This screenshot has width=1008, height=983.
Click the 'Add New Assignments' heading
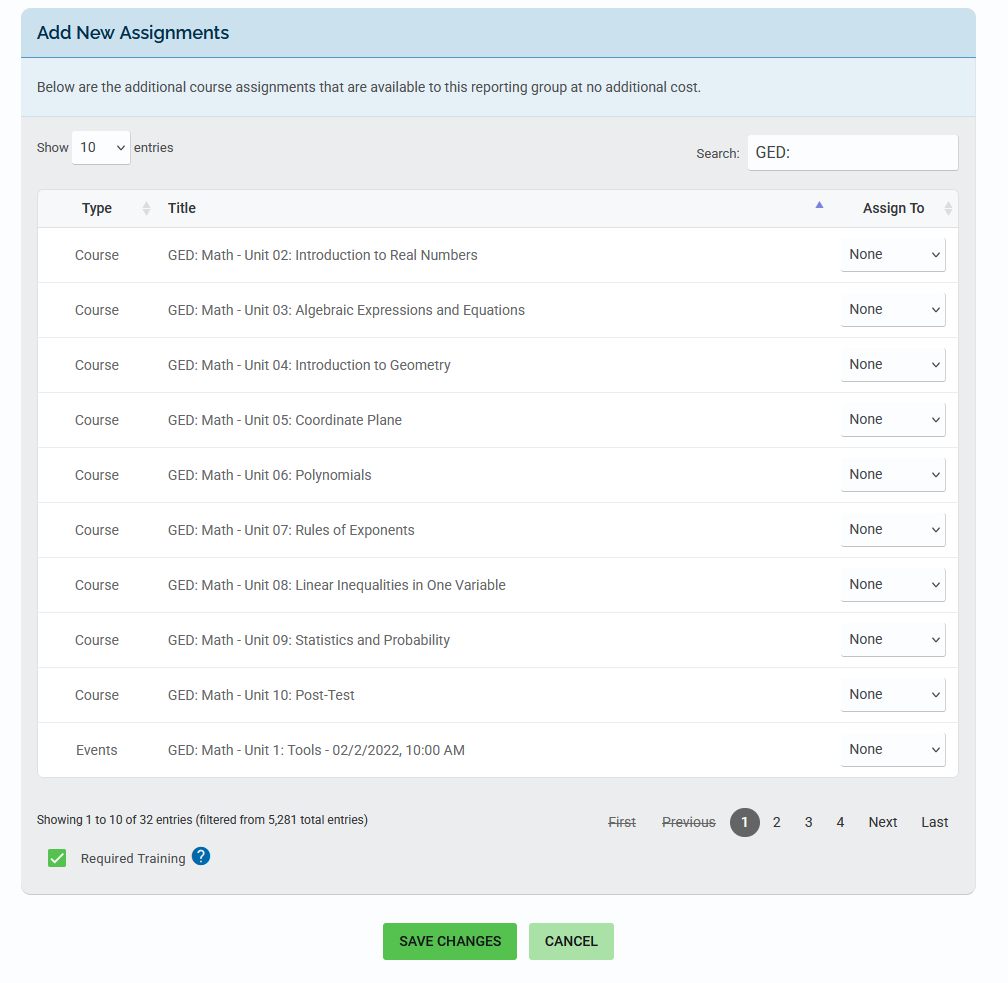click(132, 33)
